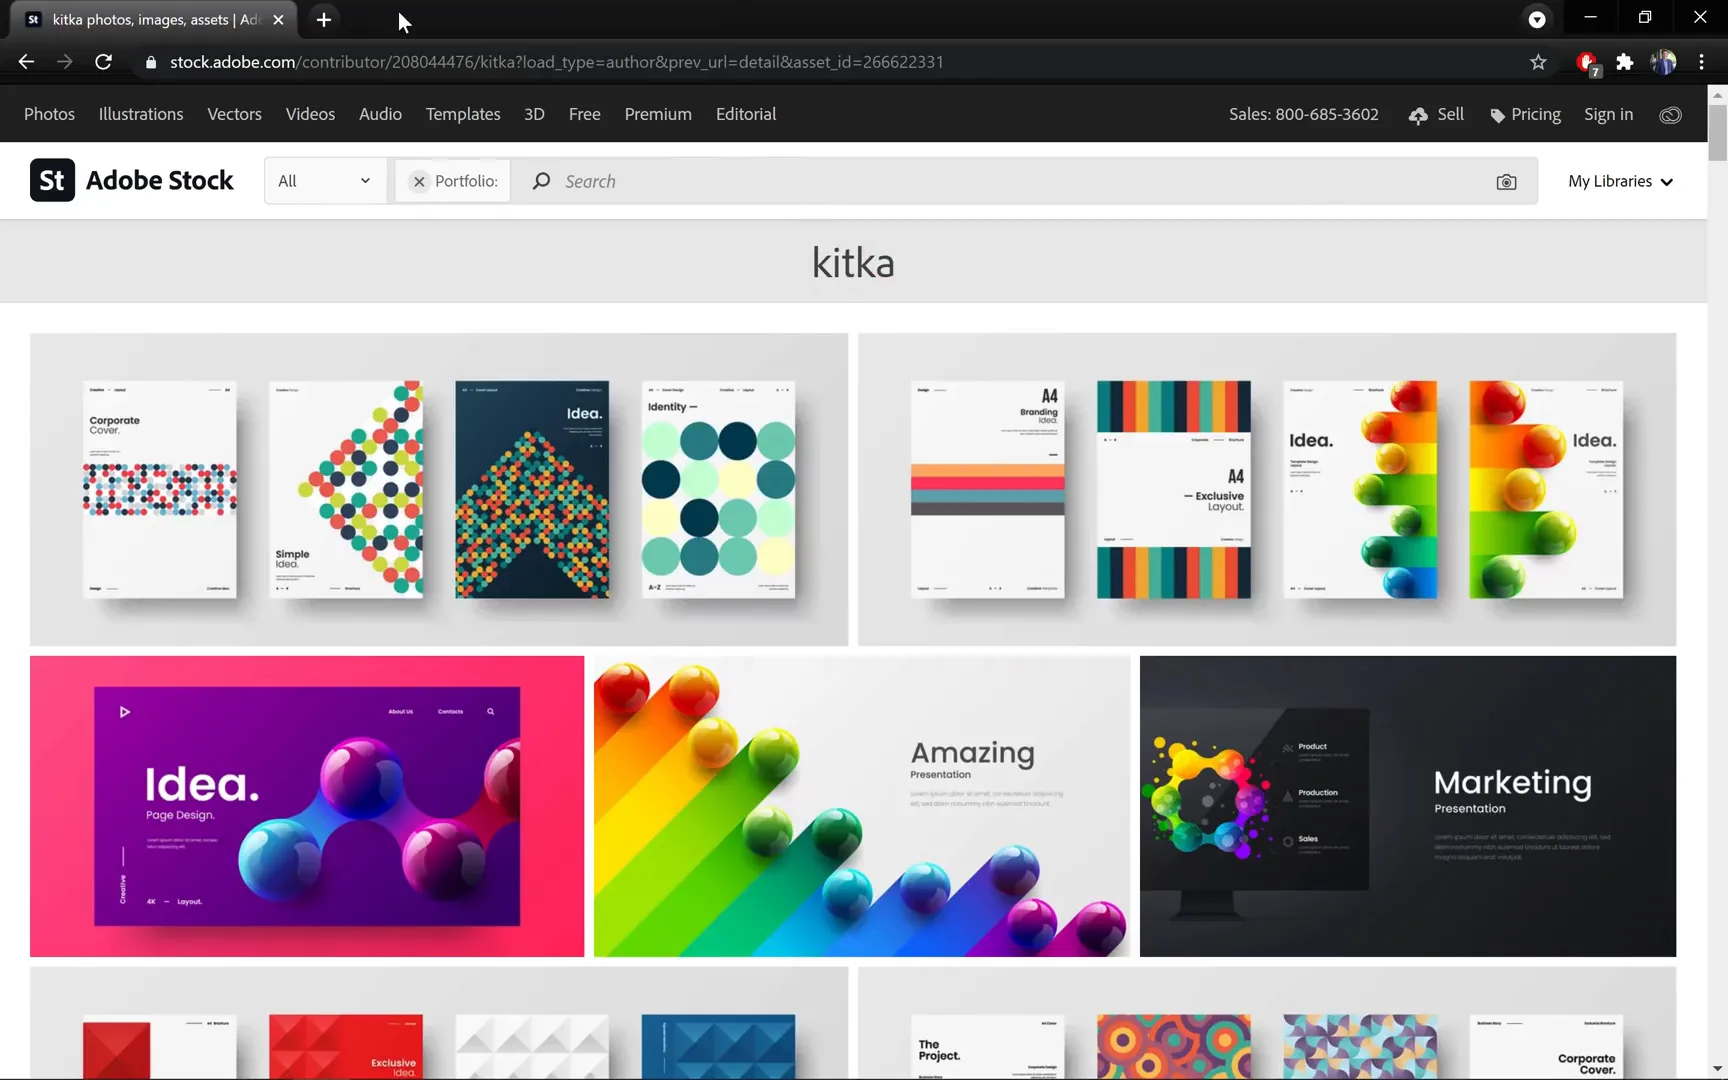Click the Pricing tag icon
This screenshot has height=1080, width=1728.
(x=1497, y=115)
